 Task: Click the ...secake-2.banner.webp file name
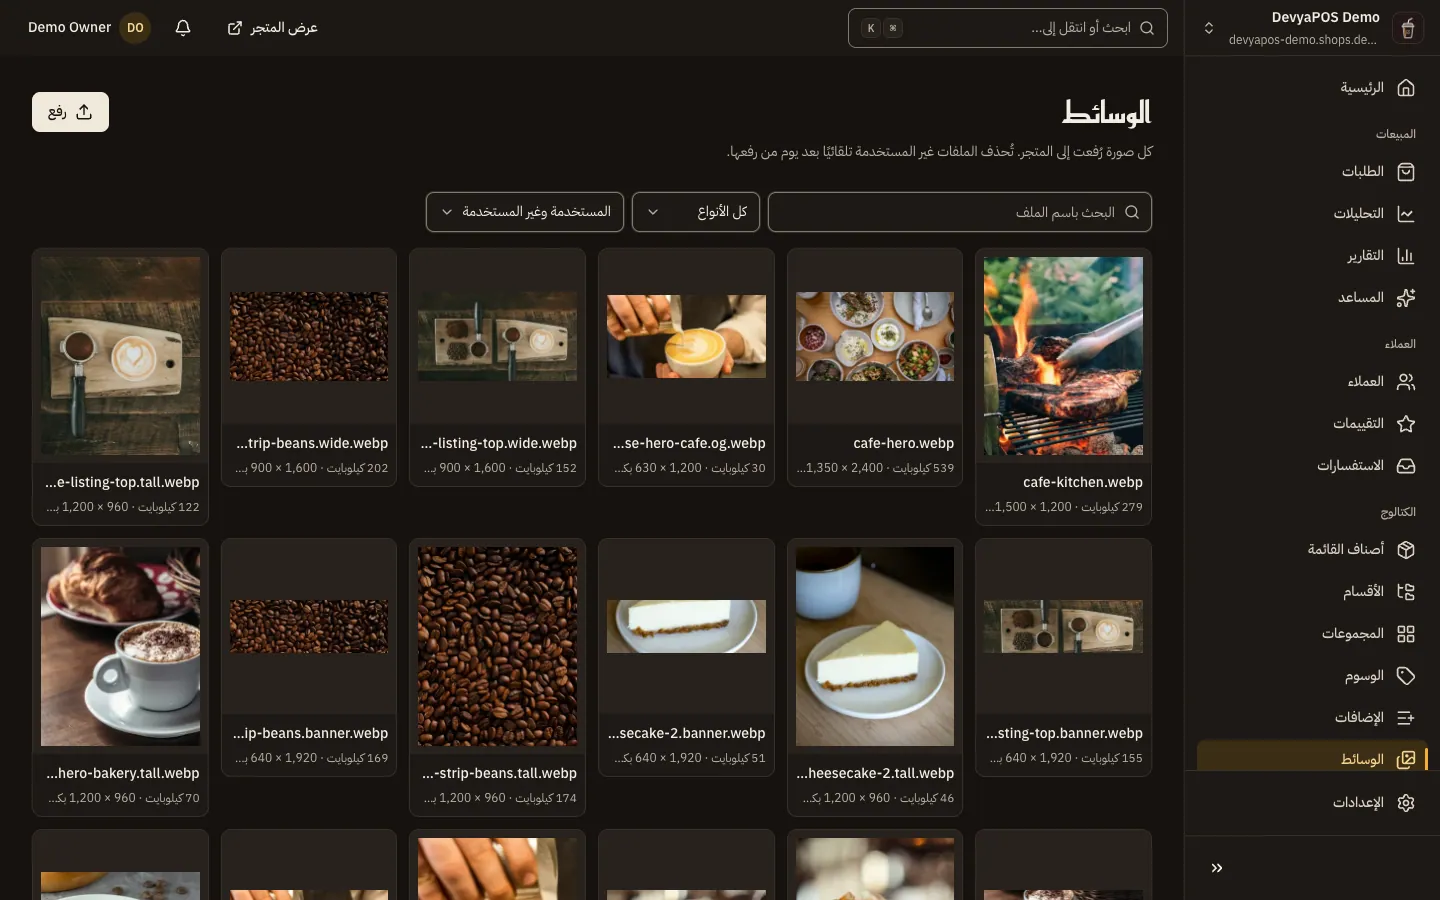(687, 733)
